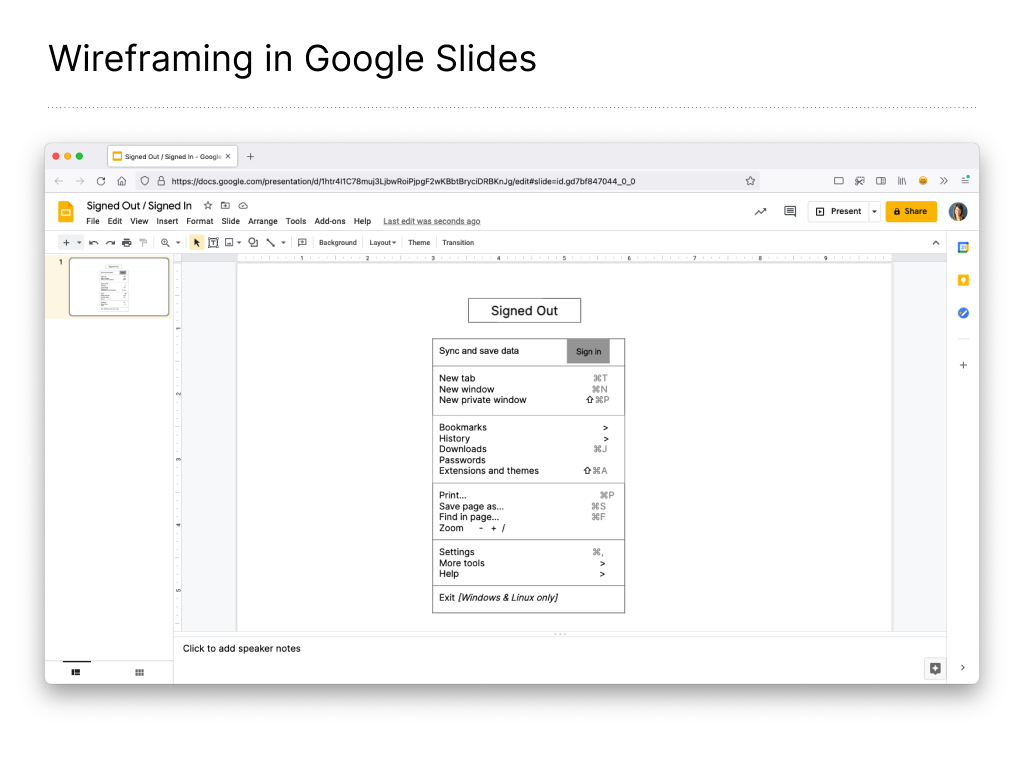Expand the Zoom level dropdown arrow
This screenshot has height=768, width=1024.
[x=178, y=243]
